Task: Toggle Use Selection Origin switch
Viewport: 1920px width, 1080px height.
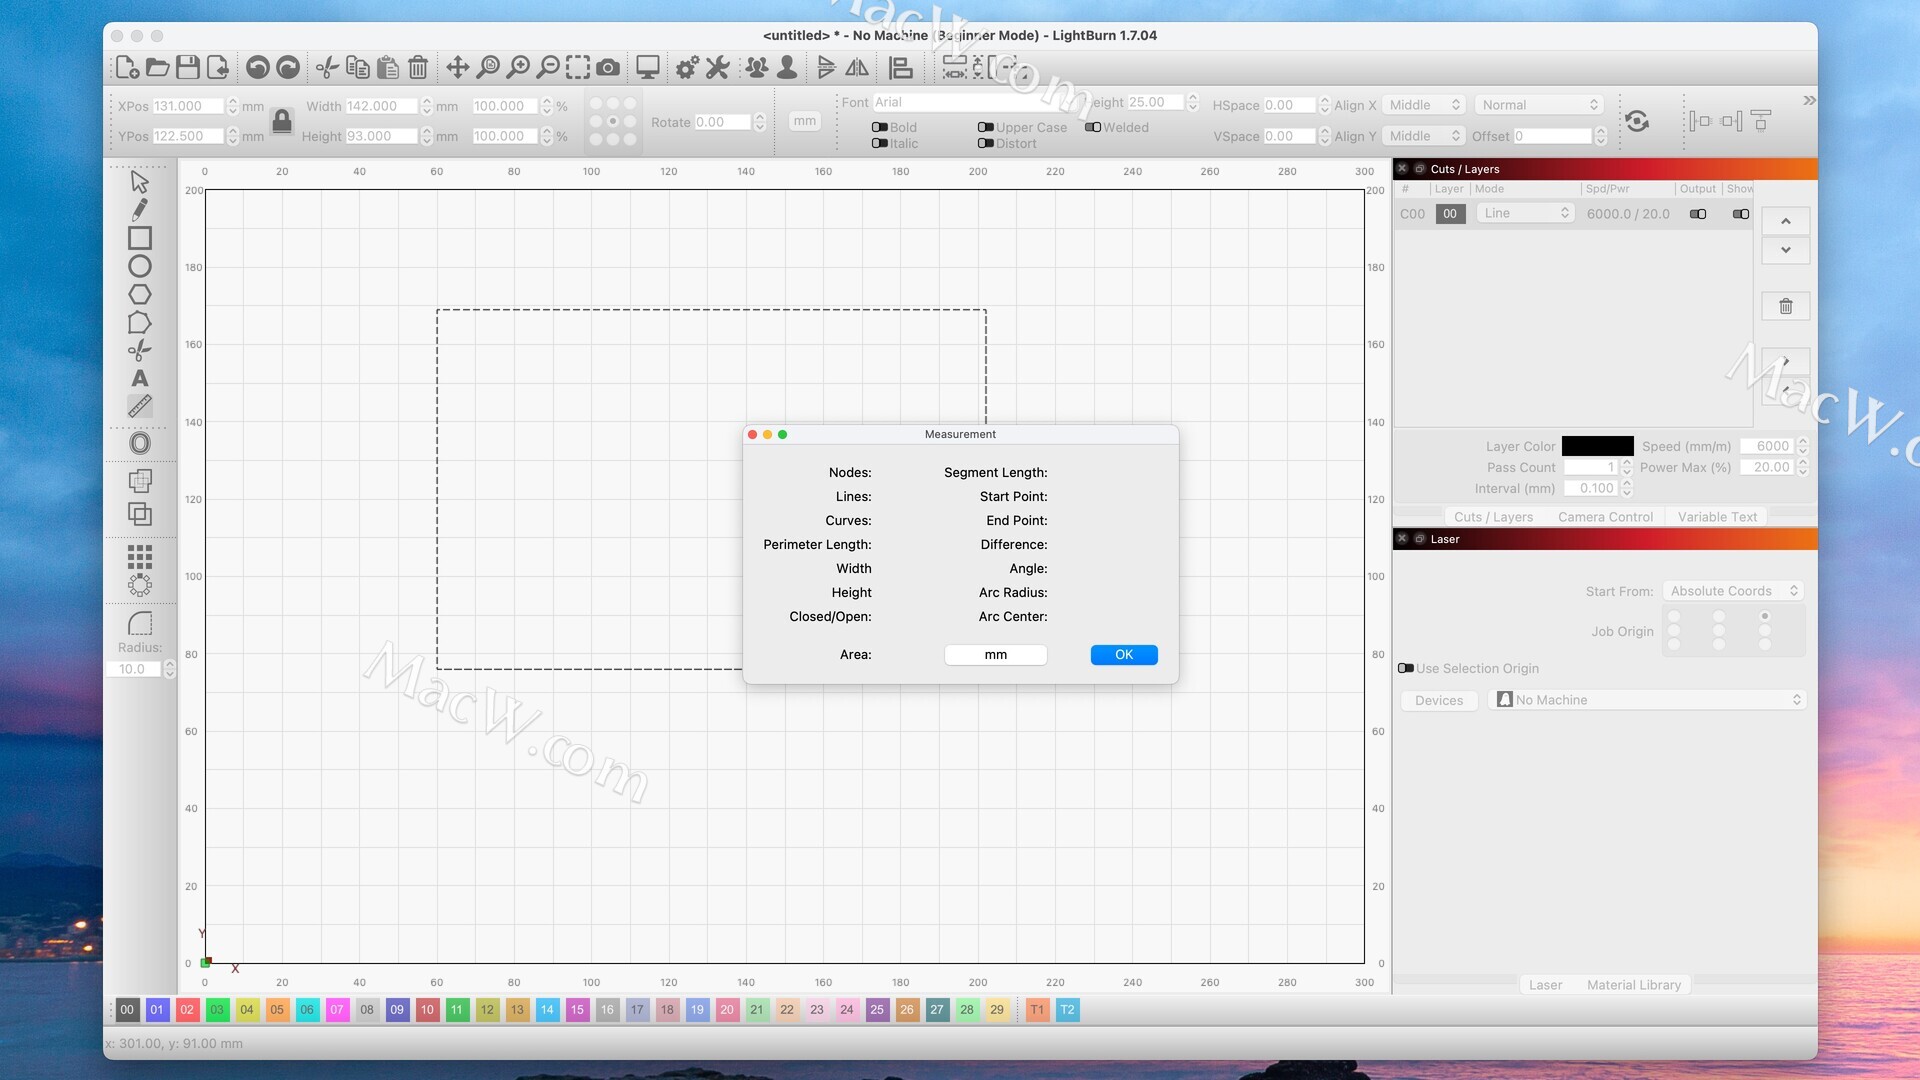Action: (1406, 668)
